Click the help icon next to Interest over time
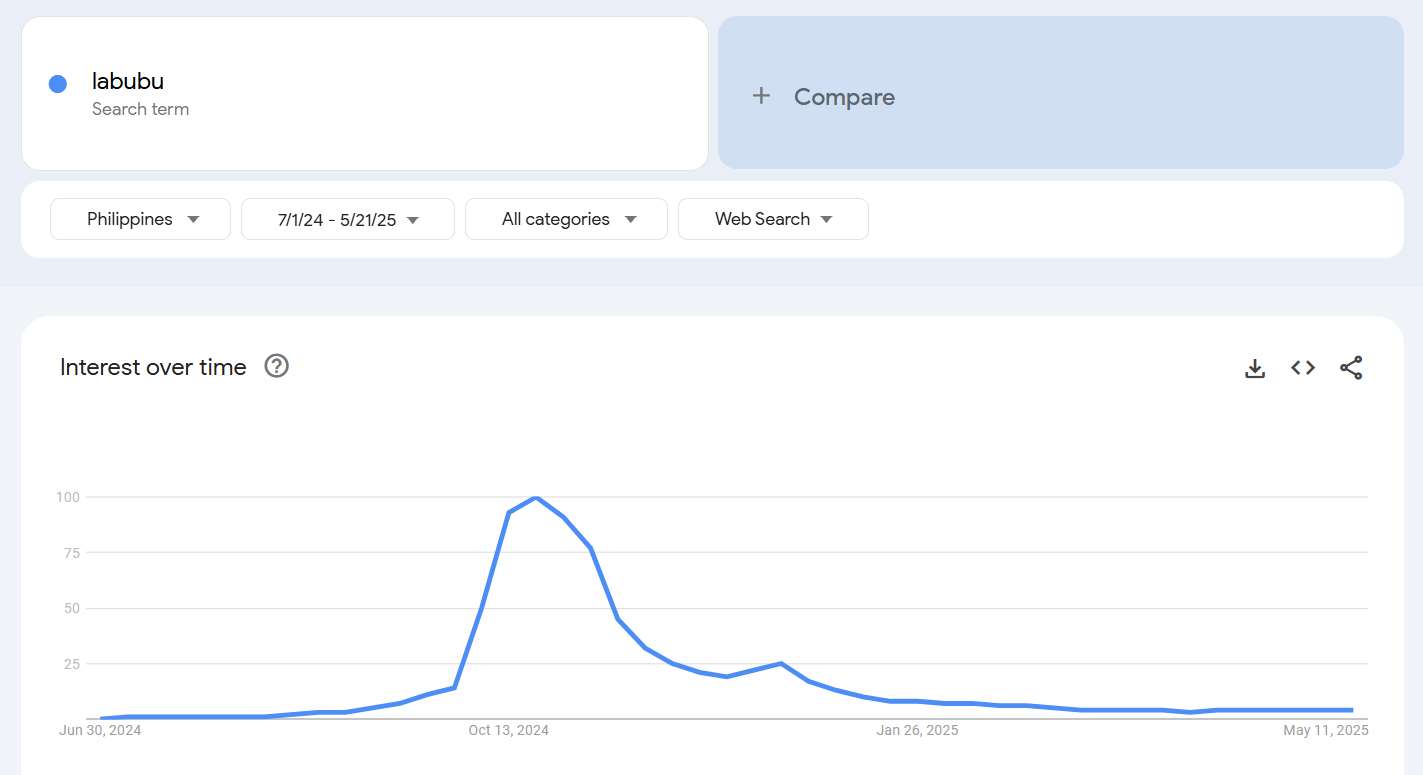Image resolution: width=1423 pixels, height=775 pixels. [x=276, y=366]
